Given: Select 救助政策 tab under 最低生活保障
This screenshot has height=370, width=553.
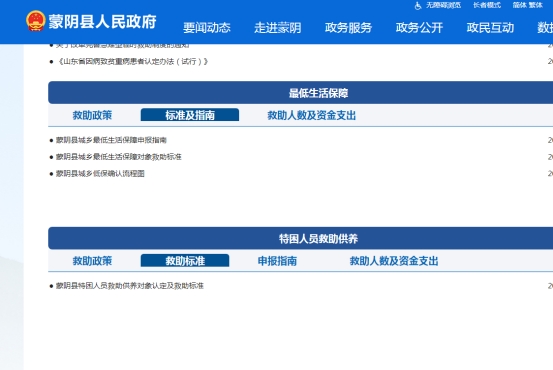Looking at the screenshot, I should [92, 115].
